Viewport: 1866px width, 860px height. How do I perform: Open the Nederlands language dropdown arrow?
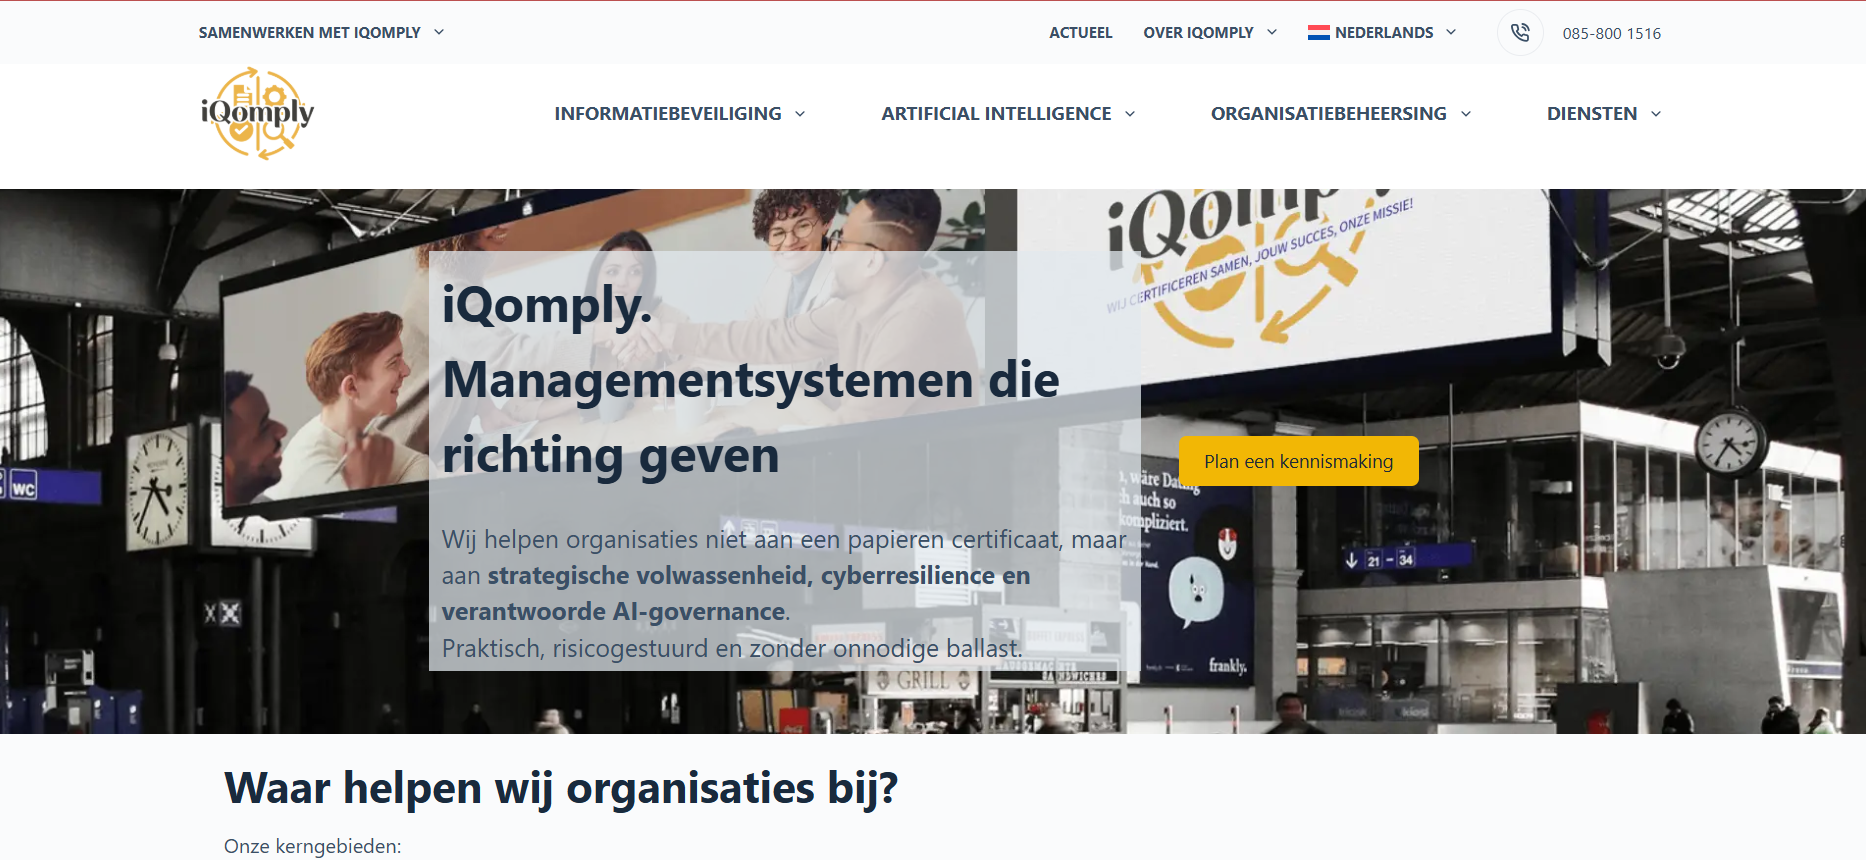(1451, 32)
